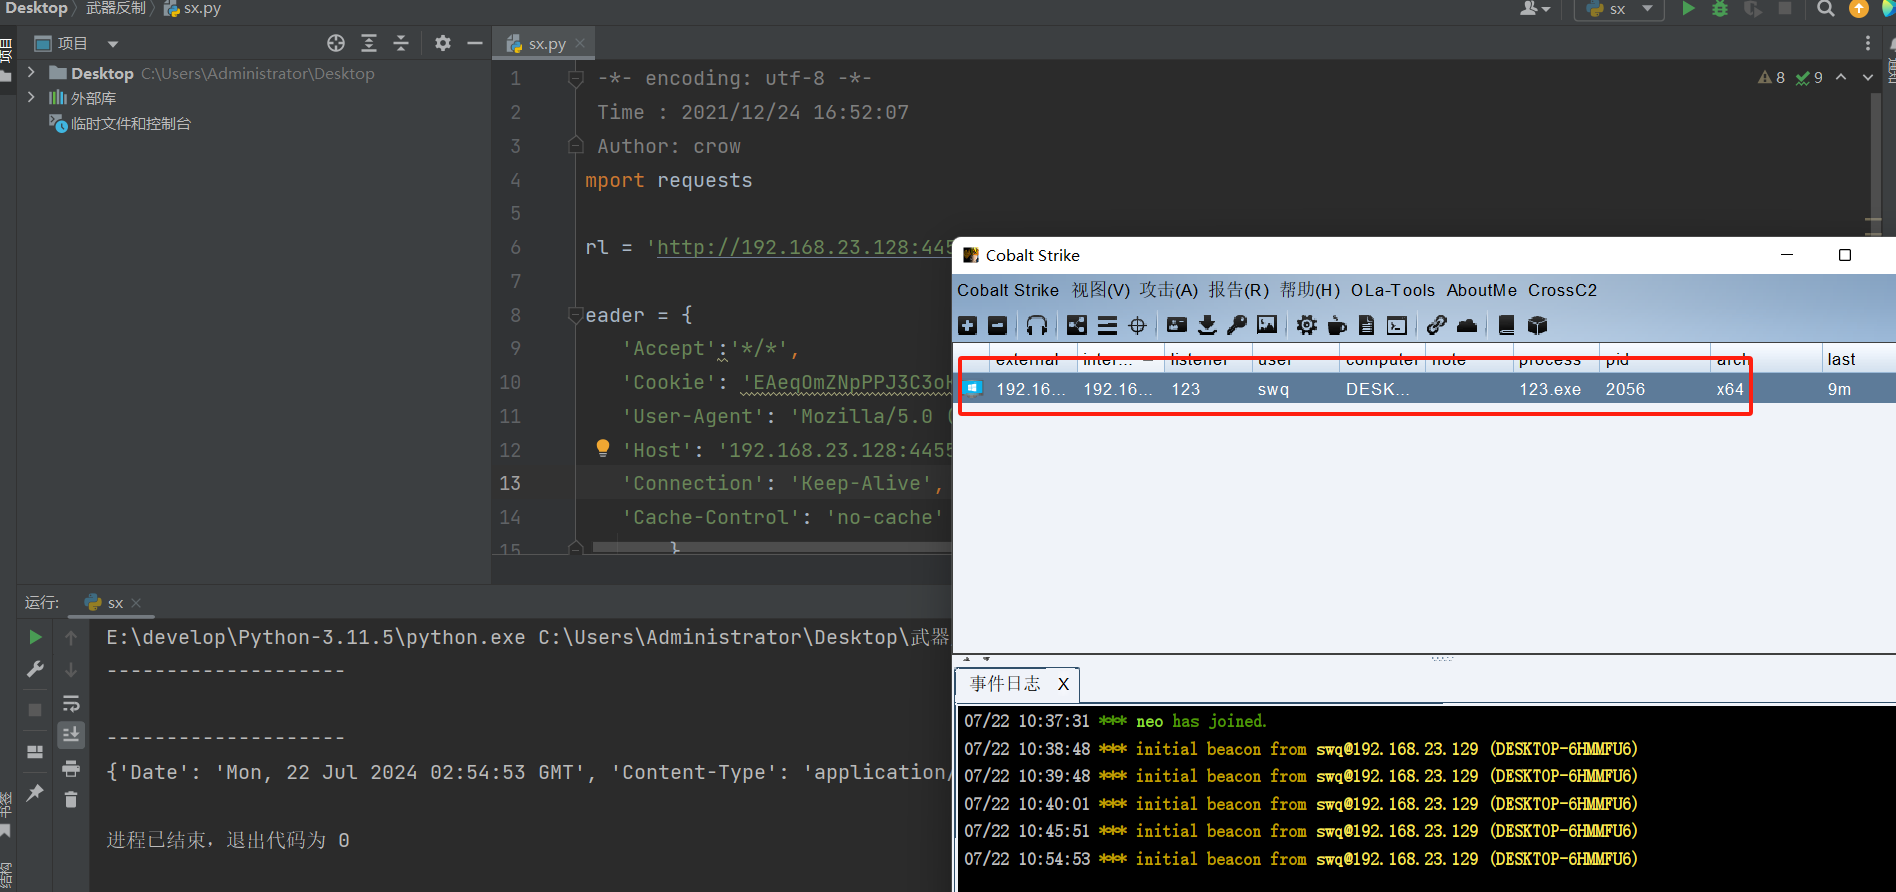This screenshot has width=1896, height=892.
Task: Open the 帮助(H) menu
Action: tap(1310, 290)
